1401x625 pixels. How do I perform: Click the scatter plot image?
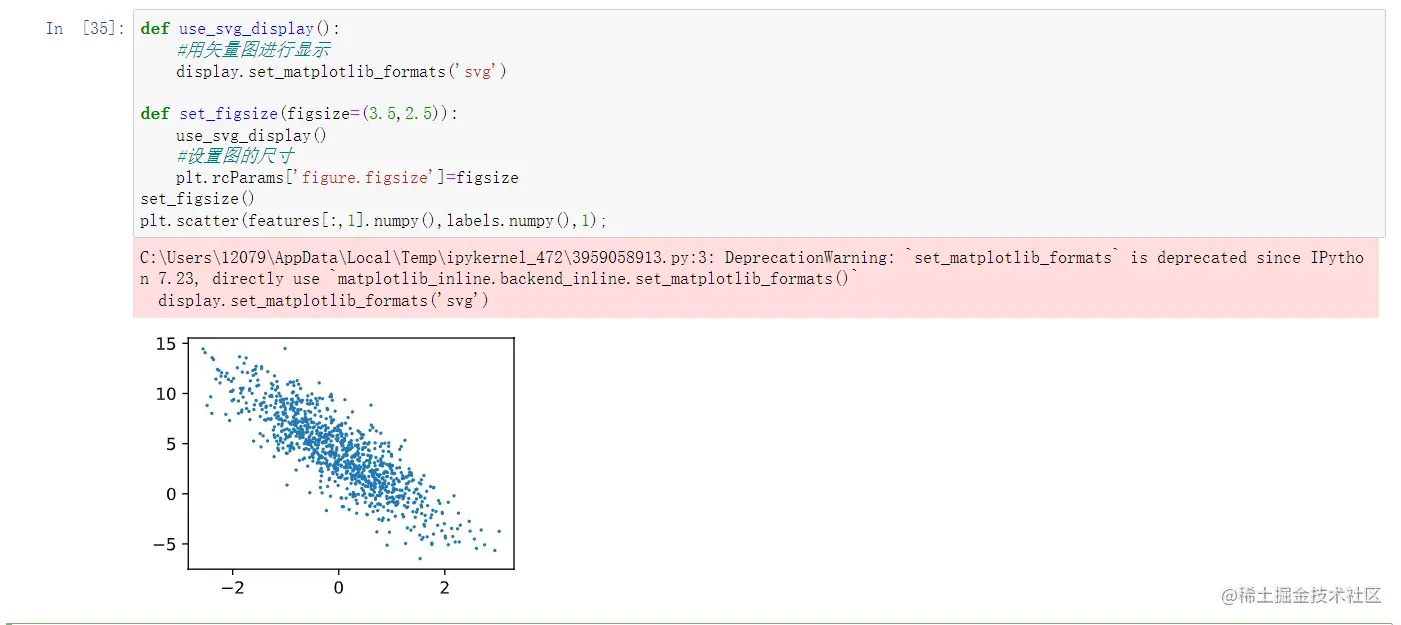tap(350, 455)
